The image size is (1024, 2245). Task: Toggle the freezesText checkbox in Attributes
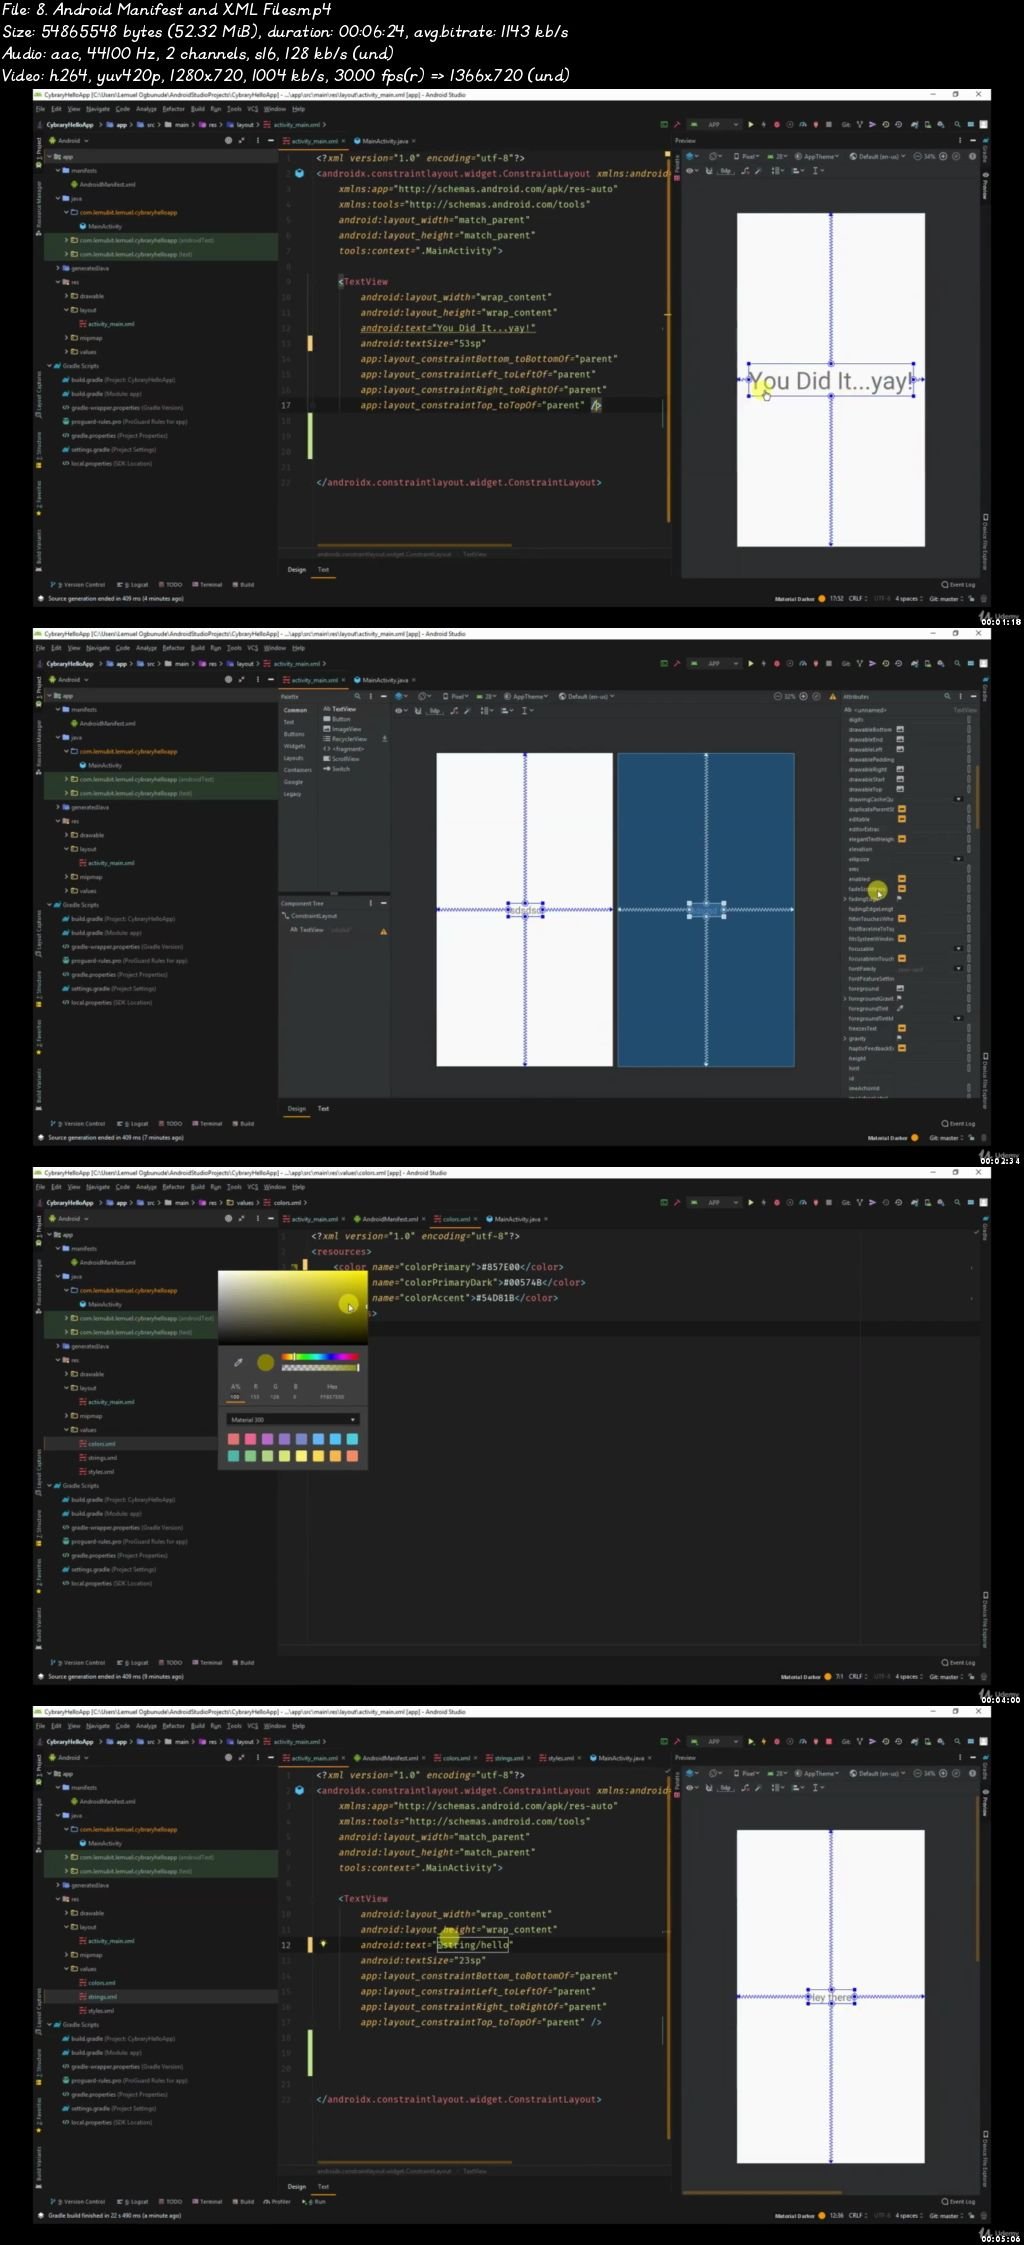click(902, 1028)
